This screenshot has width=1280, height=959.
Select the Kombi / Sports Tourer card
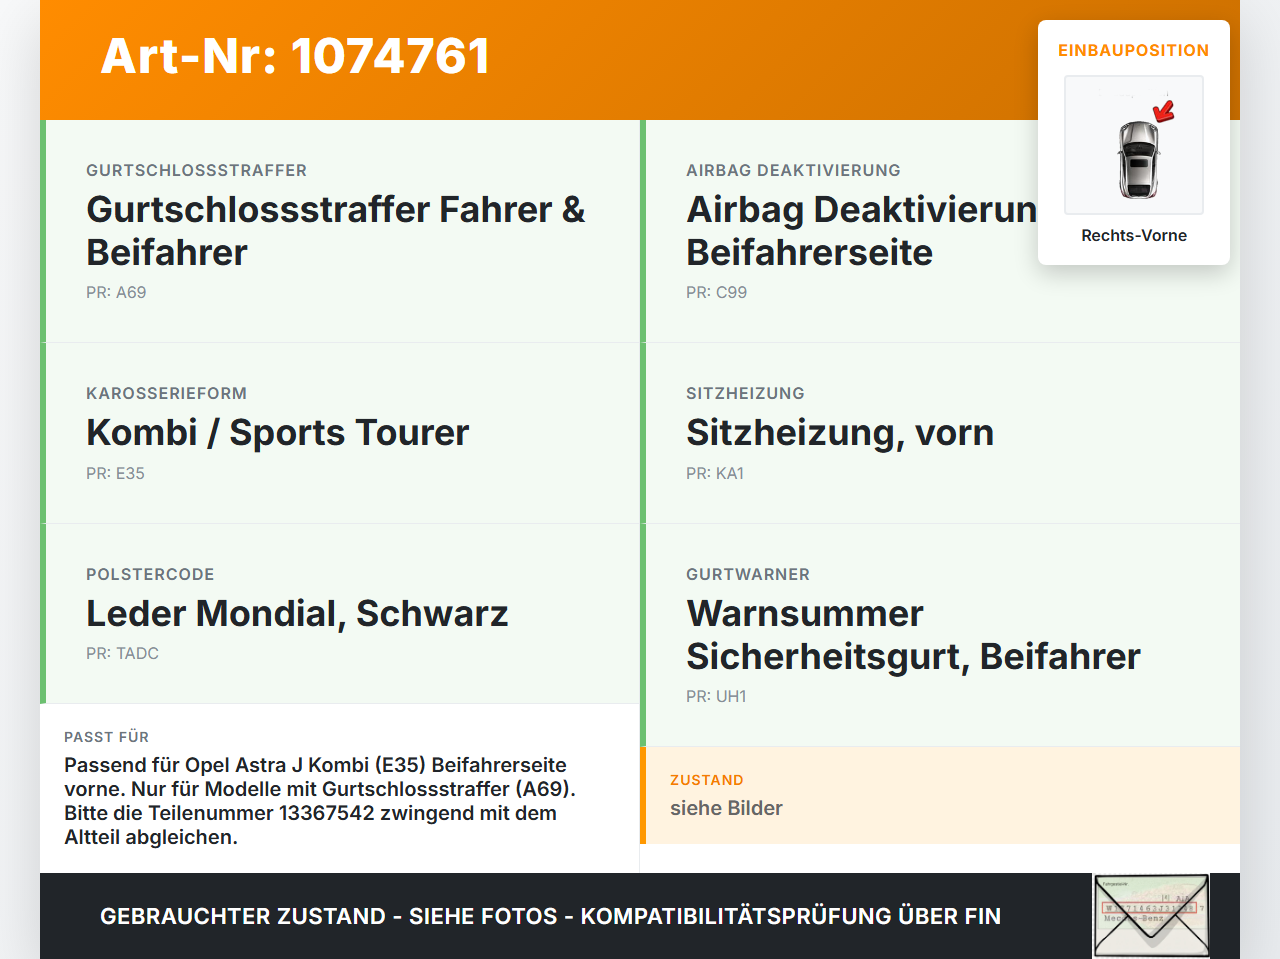[x=340, y=433]
